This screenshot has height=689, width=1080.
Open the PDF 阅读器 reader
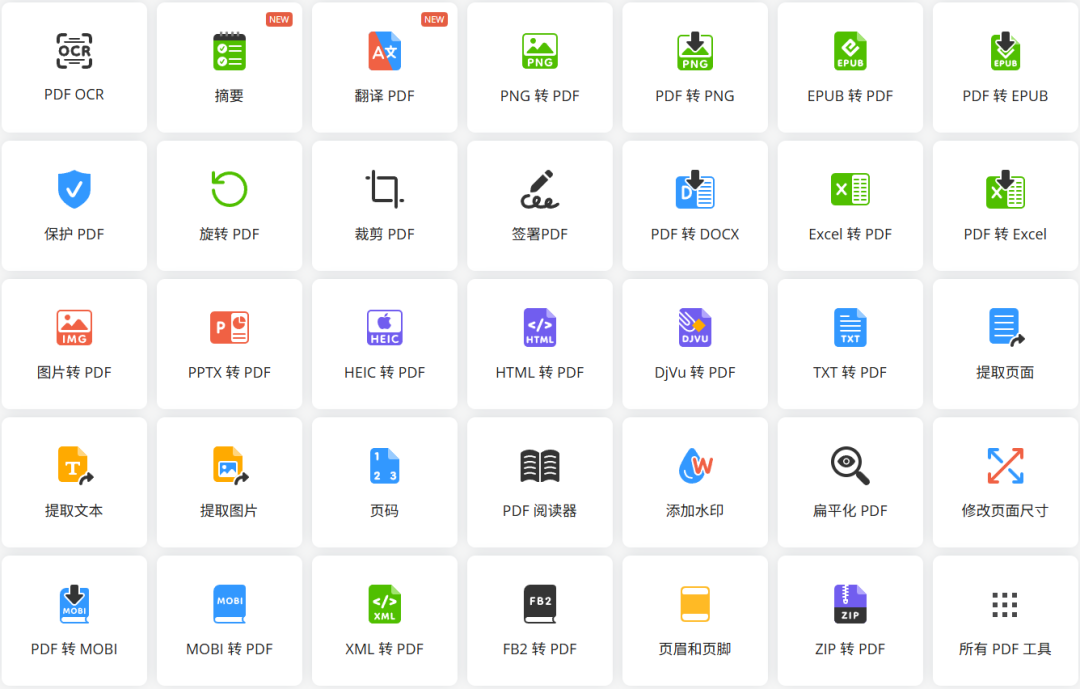click(540, 482)
